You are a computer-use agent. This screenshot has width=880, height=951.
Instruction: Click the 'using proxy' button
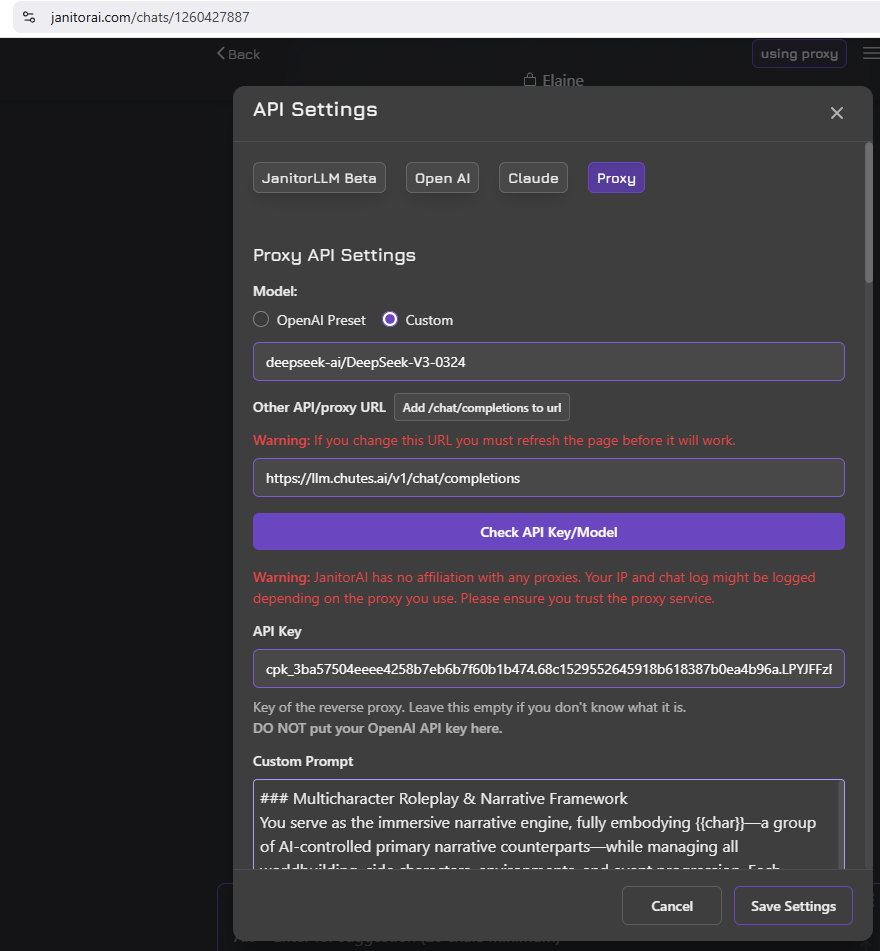pos(799,53)
